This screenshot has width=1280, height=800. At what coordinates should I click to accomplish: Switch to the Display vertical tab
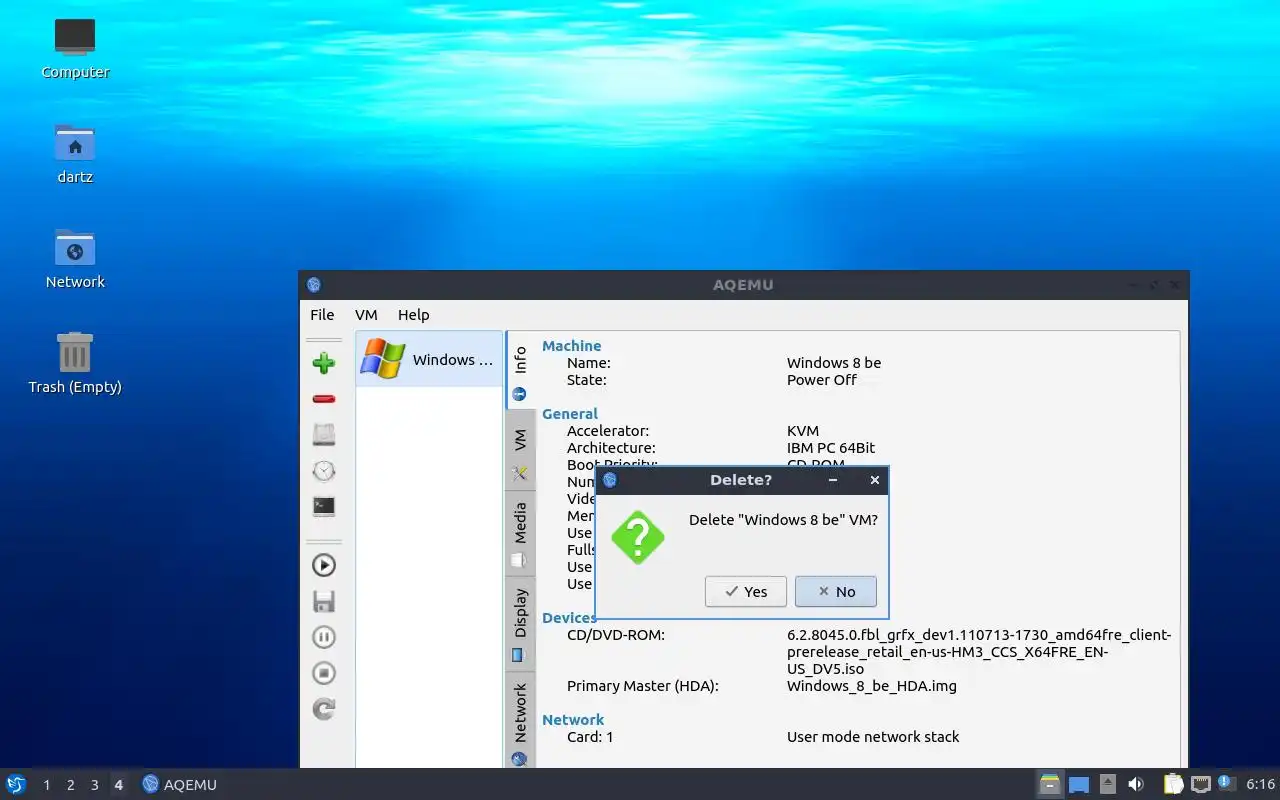[520, 624]
